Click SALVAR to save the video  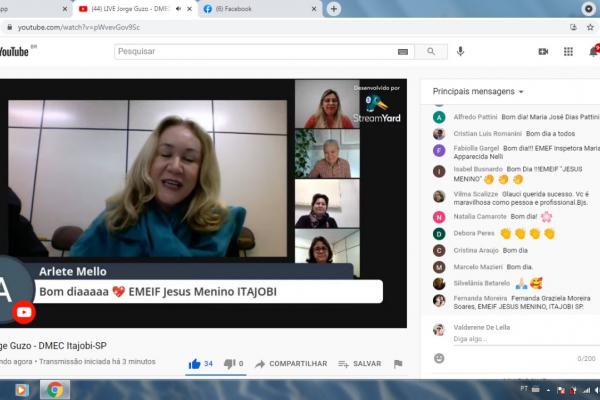(360, 364)
